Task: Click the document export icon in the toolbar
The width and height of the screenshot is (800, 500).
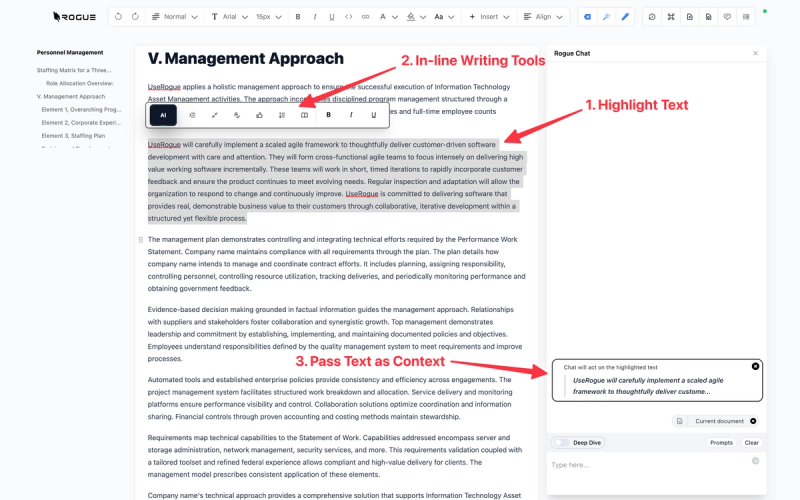Action: tap(690, 17)
